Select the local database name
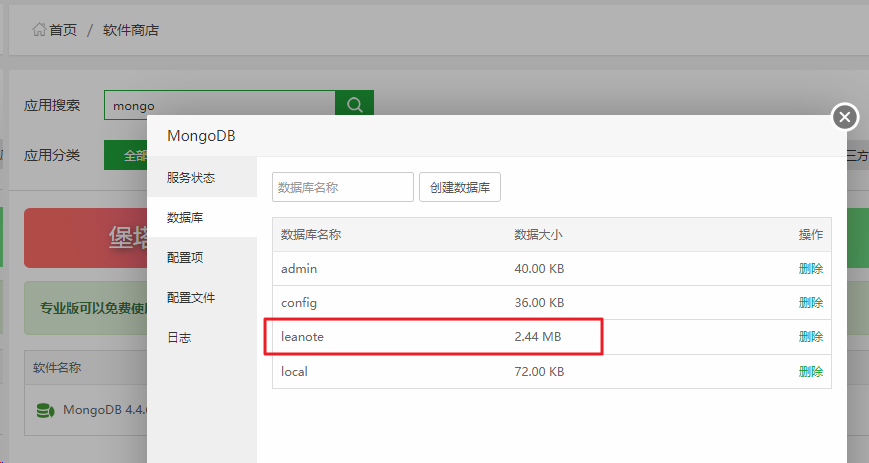Image resolution: width=869 pixels, height=463 pixels. click(294, 371)
